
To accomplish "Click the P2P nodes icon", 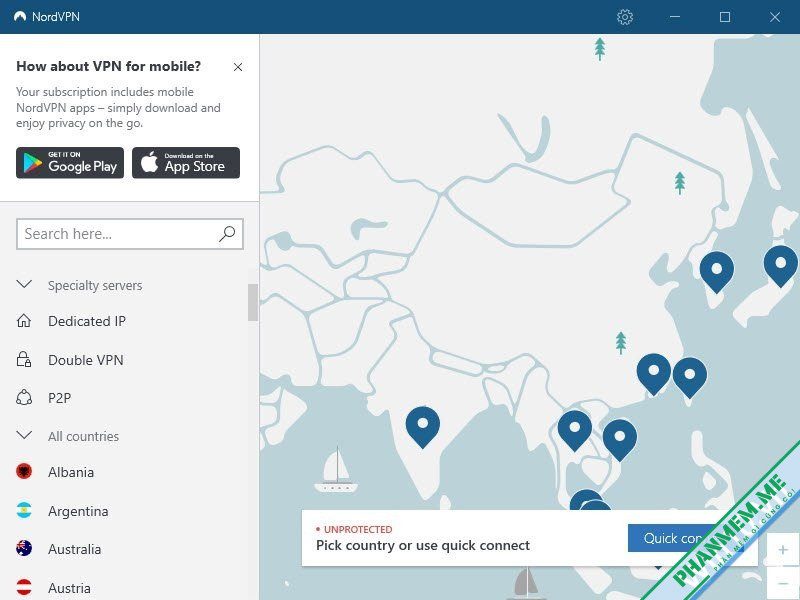I will coord(24,397).
